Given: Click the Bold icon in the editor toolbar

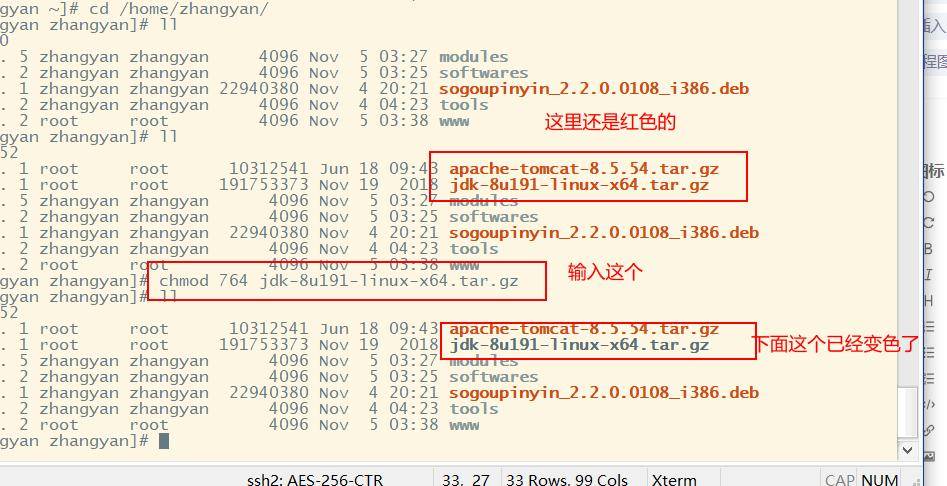Looking at the screenshot, I should click(x=929, y=249).
